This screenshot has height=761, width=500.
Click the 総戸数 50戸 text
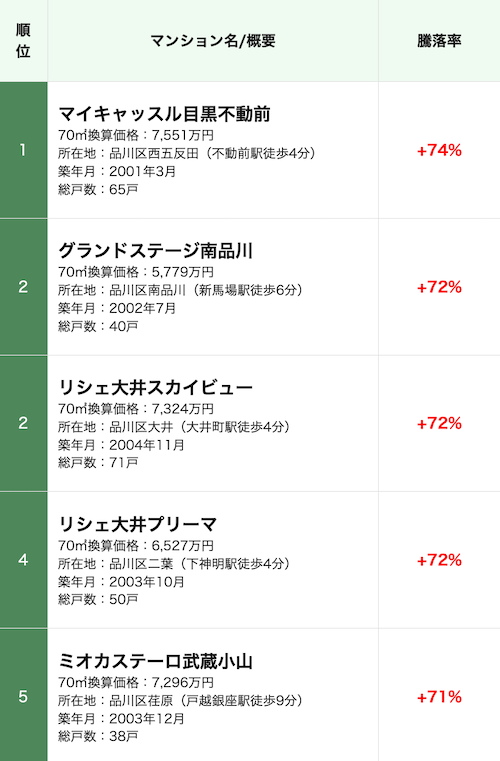pyautogui.click(x=98, y=600)
